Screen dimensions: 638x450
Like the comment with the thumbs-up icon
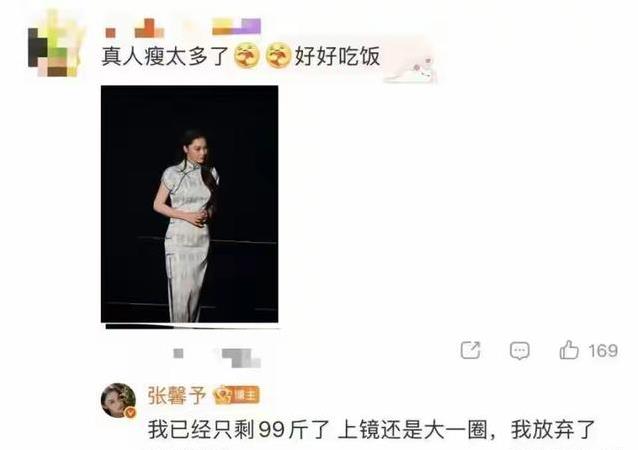[x=569, y=350]
